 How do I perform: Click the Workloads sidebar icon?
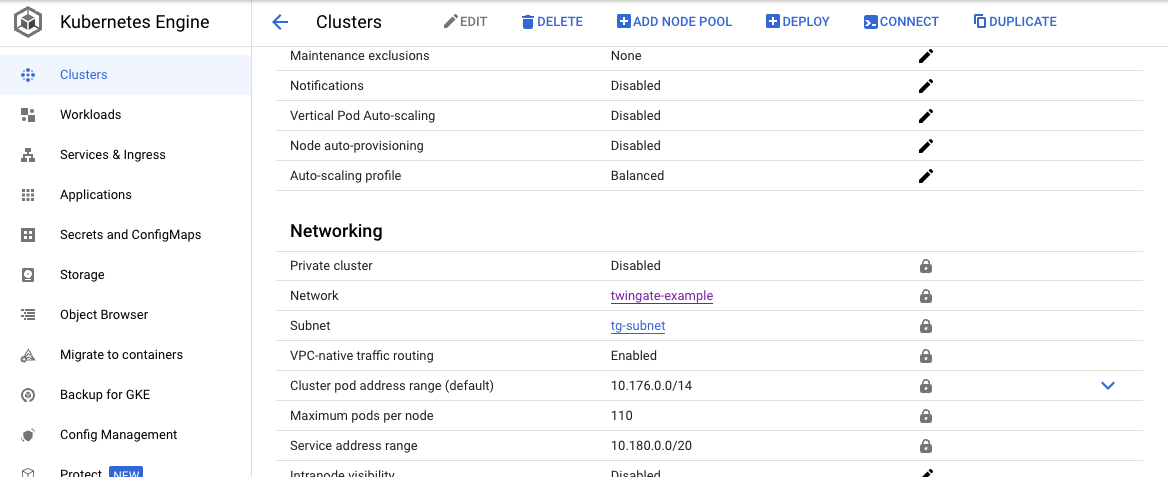28,115
